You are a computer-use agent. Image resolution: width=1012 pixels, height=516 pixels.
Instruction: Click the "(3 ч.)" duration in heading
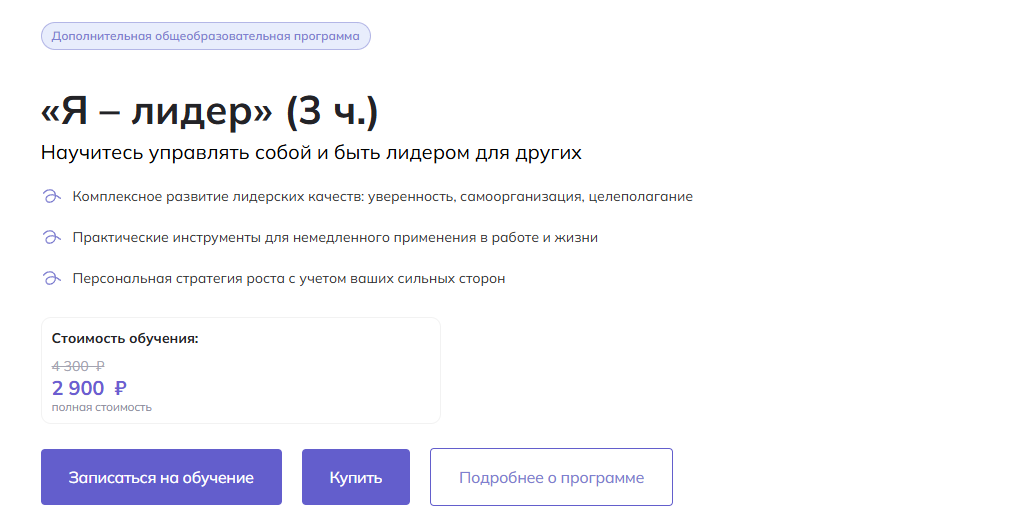tap(332, 112)
